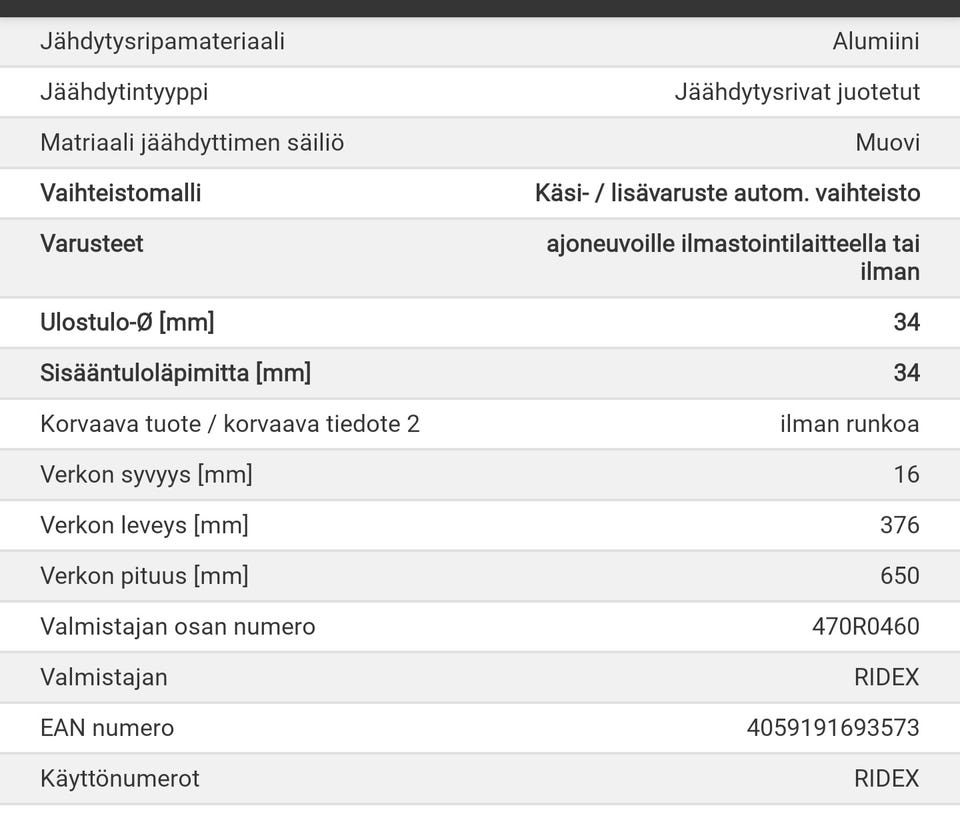Screen dimensions: 960x836
Task: Select part number 470R0460
Action: click(865, 627)
